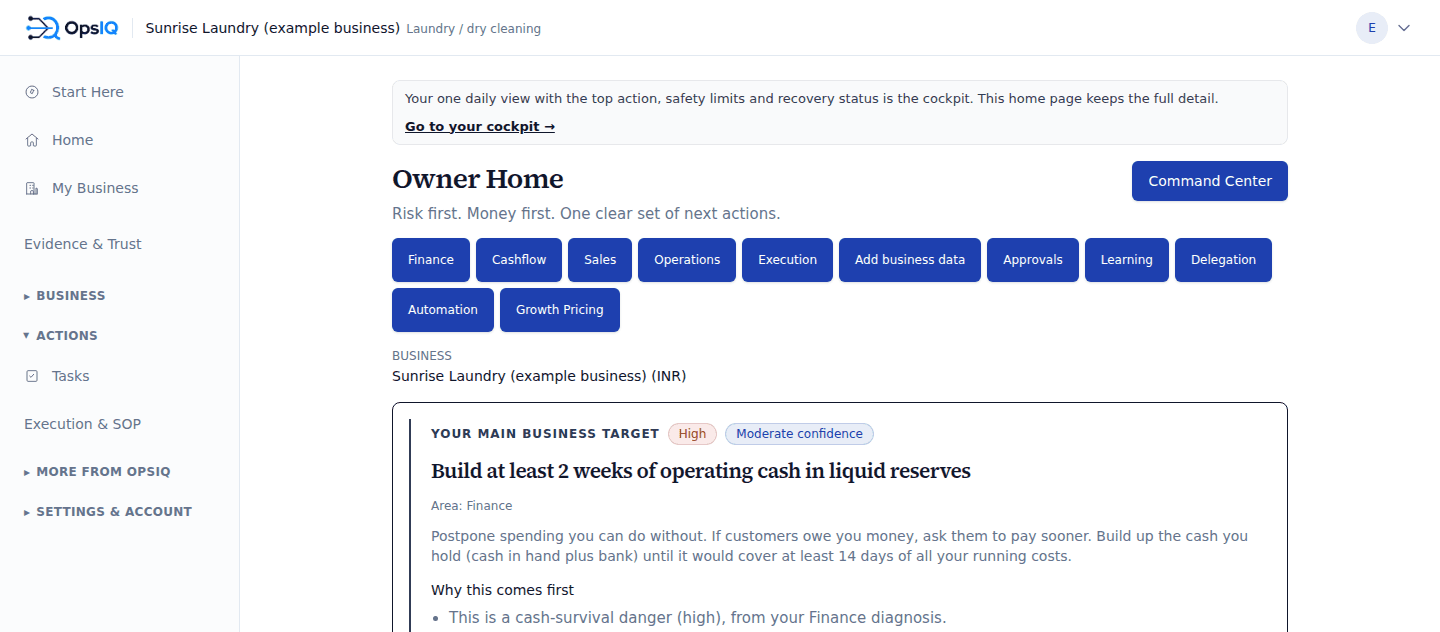Screen dimensions: 1440x632
Task: Click the Why this comes first text
Action: (502, 590)
